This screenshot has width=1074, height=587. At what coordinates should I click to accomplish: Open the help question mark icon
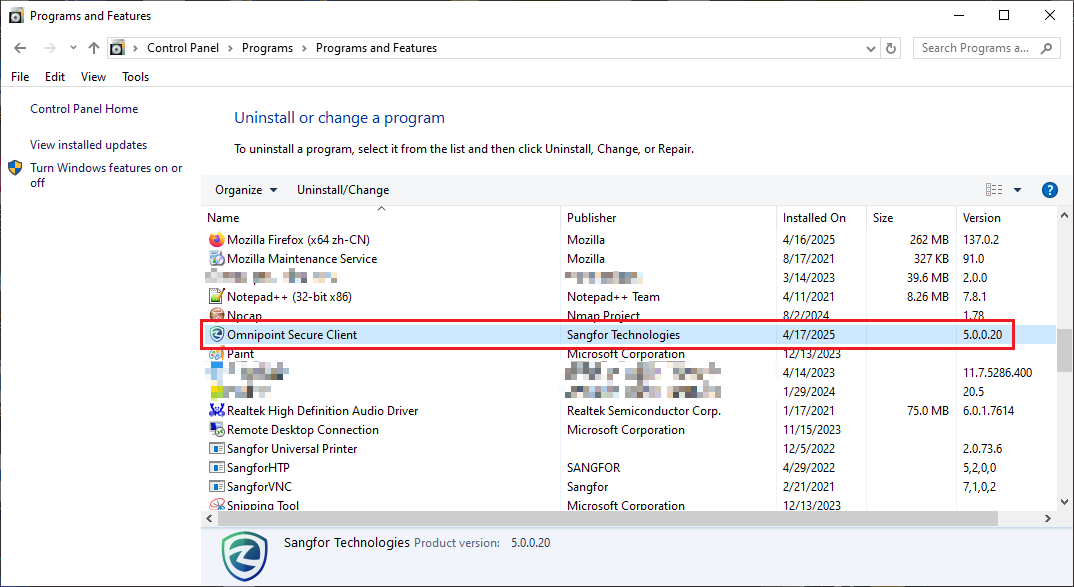tap(1049, 190)
